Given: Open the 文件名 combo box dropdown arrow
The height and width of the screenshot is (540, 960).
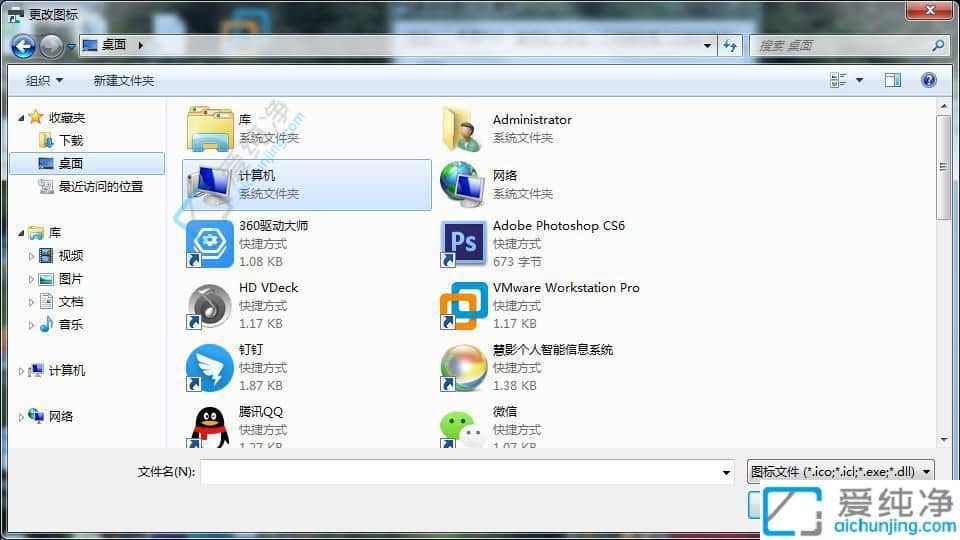Looking at the screenshot, I should point(726,472).
